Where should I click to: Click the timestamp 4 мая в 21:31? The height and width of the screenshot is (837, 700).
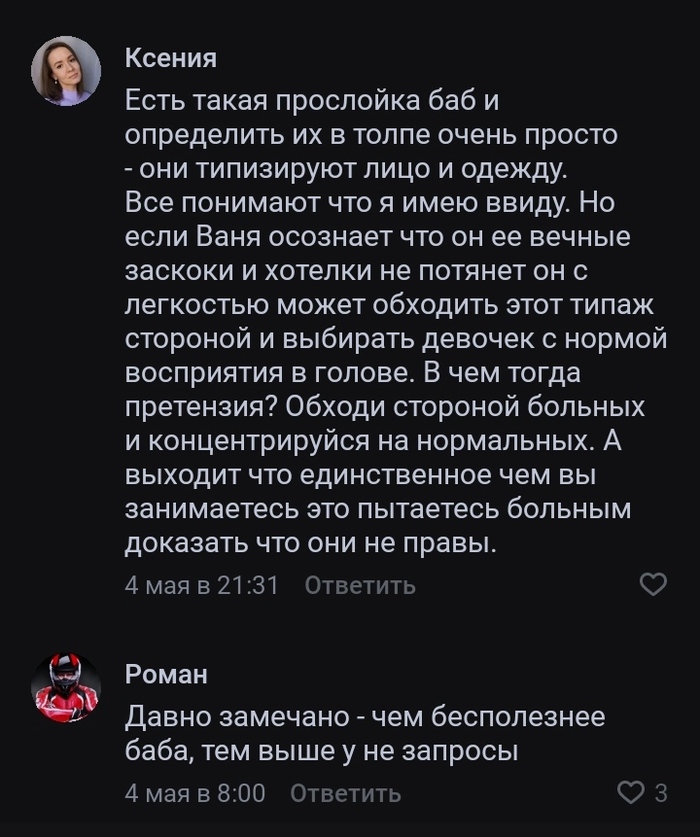point(201,585)
